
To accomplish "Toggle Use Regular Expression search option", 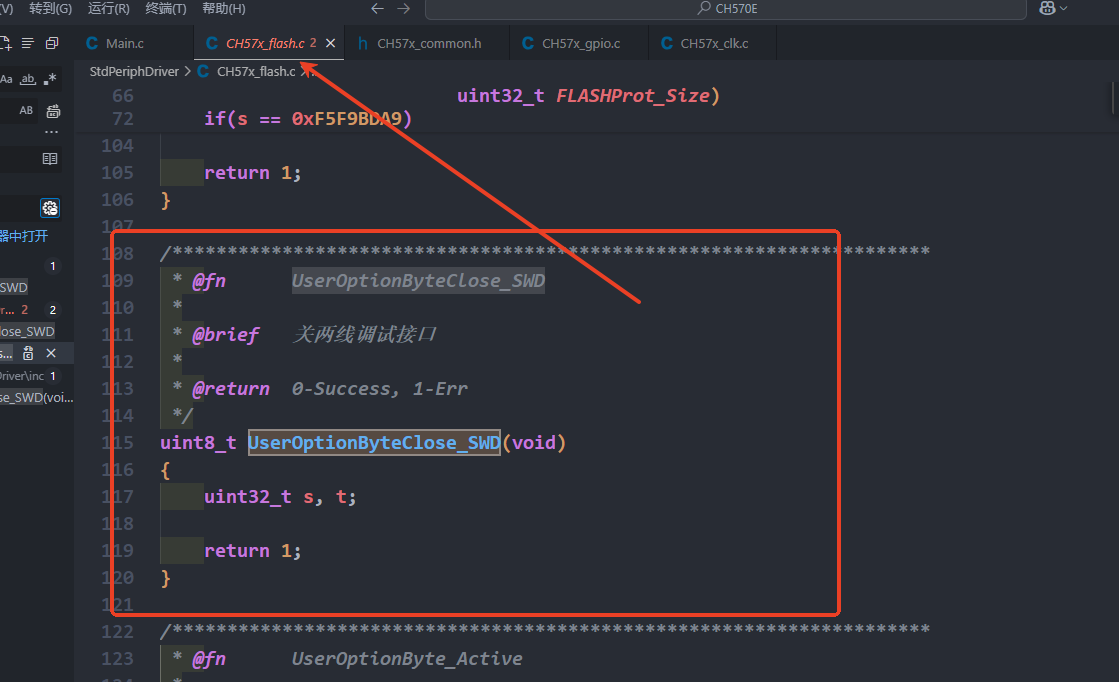I will [x=51, y=79].
